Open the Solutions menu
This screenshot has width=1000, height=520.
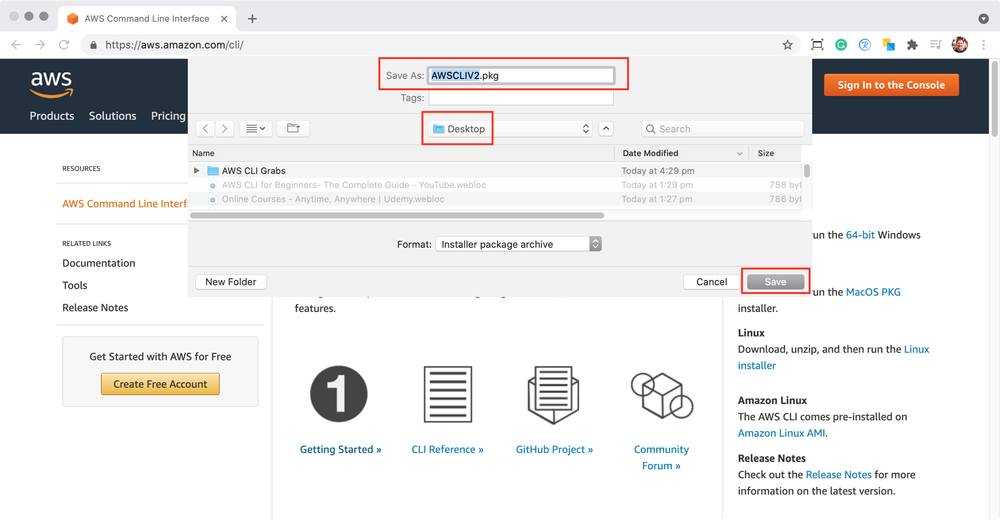click(x=112, y=115)
